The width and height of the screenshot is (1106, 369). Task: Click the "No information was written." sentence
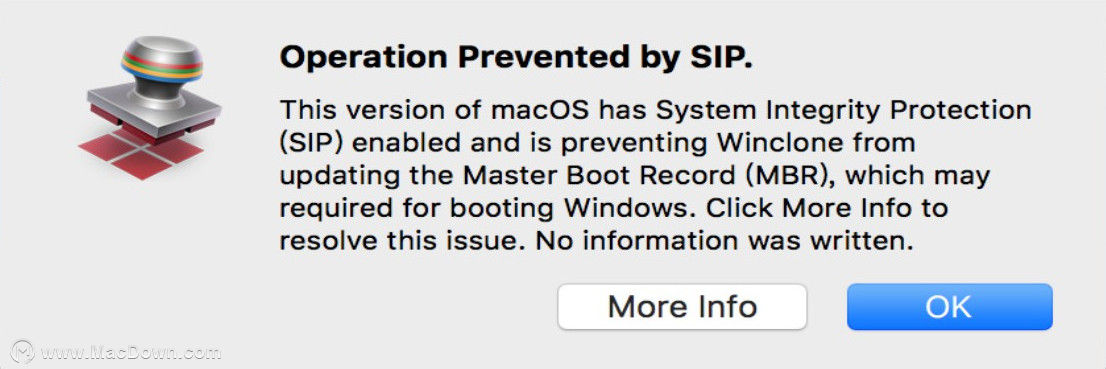click(x=724, y=241)
